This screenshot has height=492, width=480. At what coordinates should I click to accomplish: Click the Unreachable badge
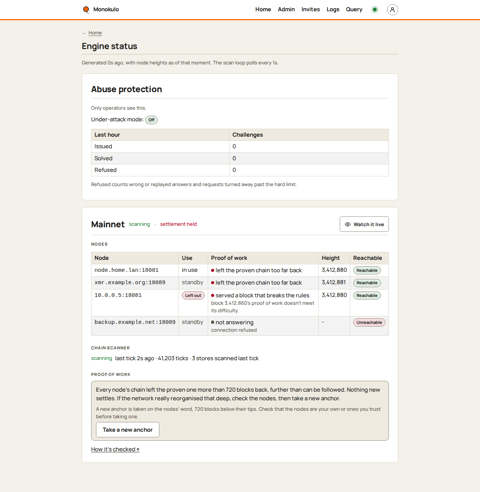[369, 322]
